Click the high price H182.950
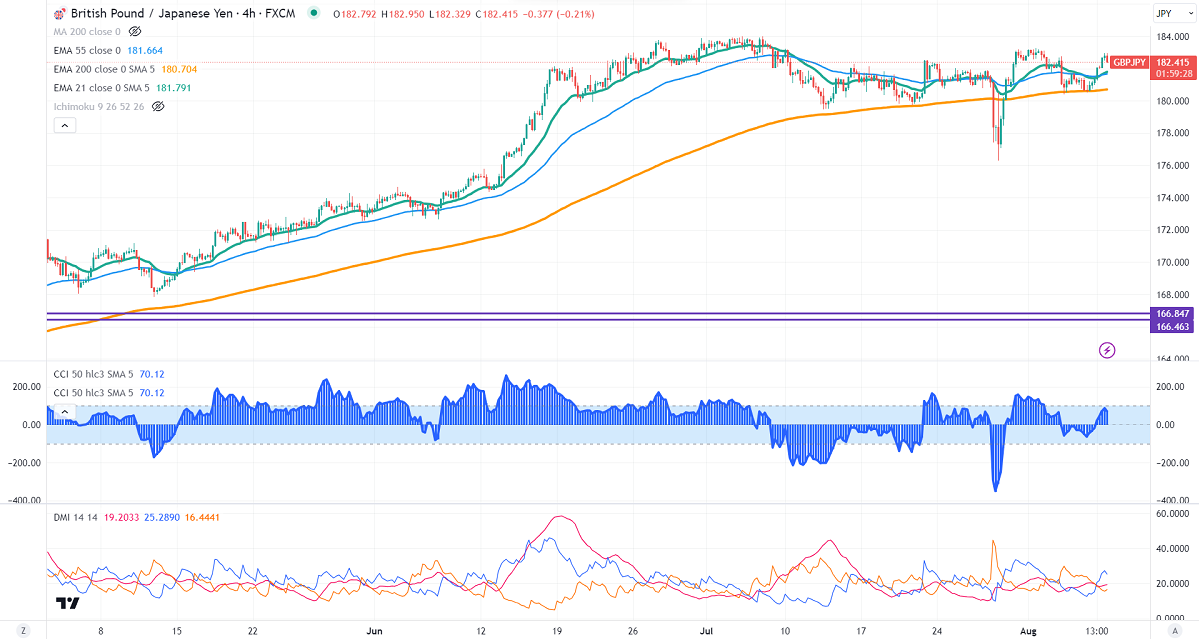 point(403,14)
